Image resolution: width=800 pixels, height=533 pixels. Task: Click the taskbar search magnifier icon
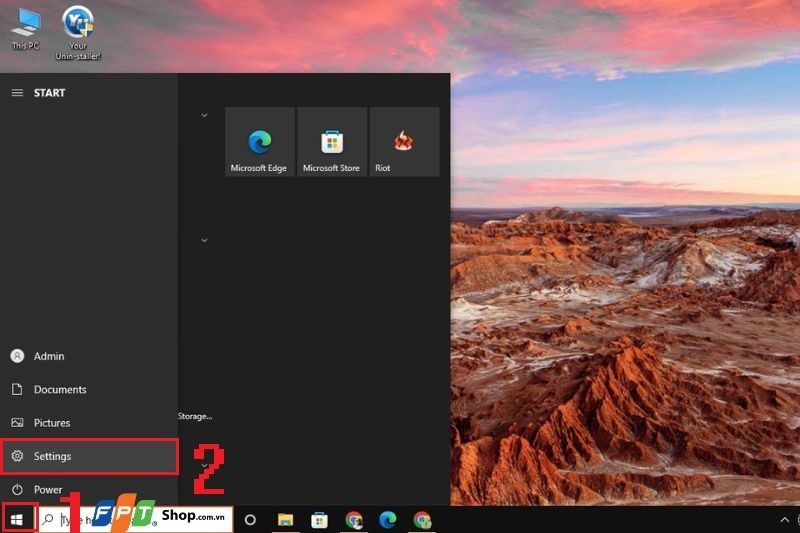click(x=48, y=520)
